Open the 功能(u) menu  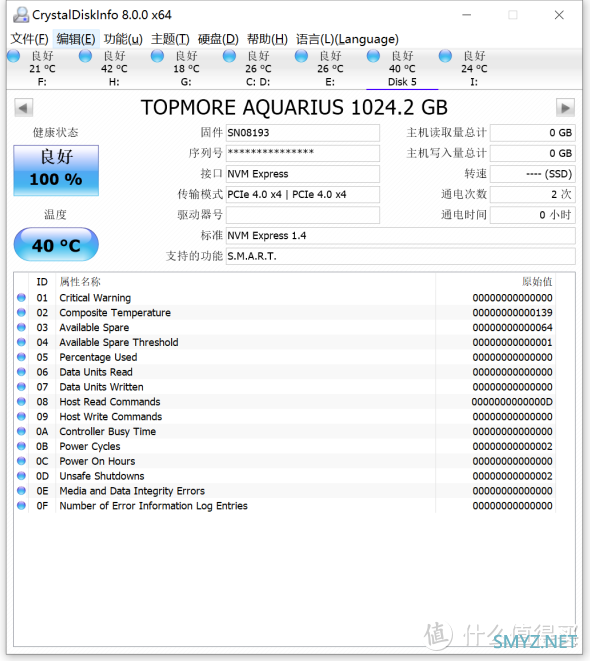point(123,39)
